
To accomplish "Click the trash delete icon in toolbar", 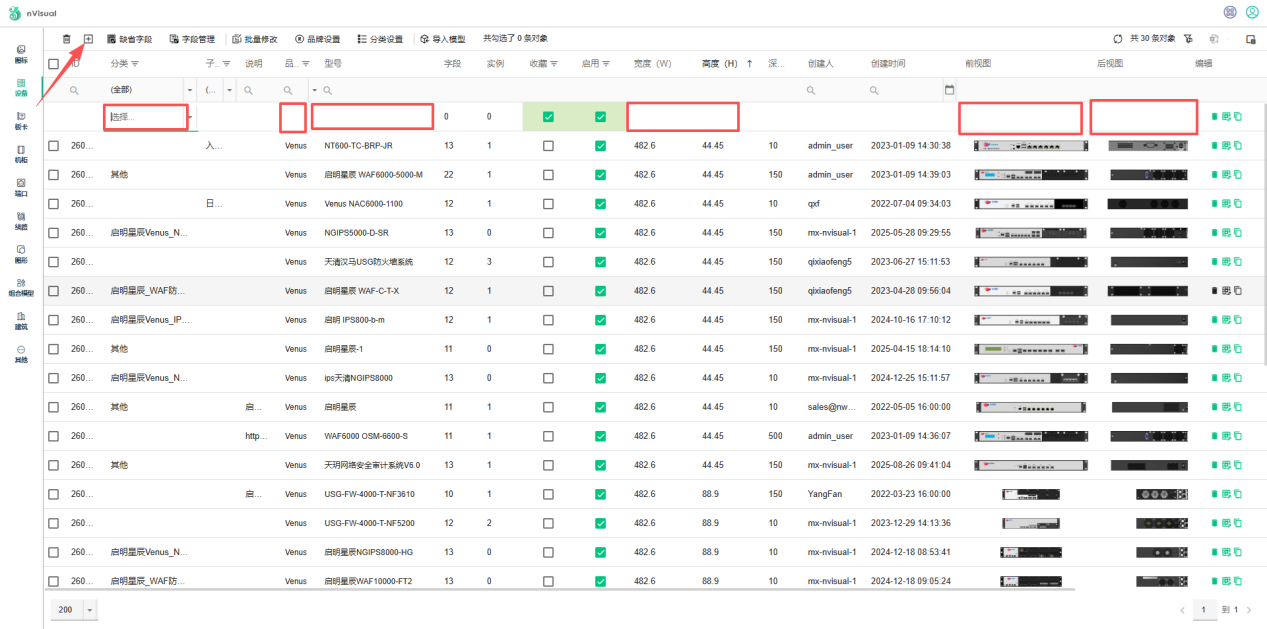I will pyautogui.click(x=67, y=39).
